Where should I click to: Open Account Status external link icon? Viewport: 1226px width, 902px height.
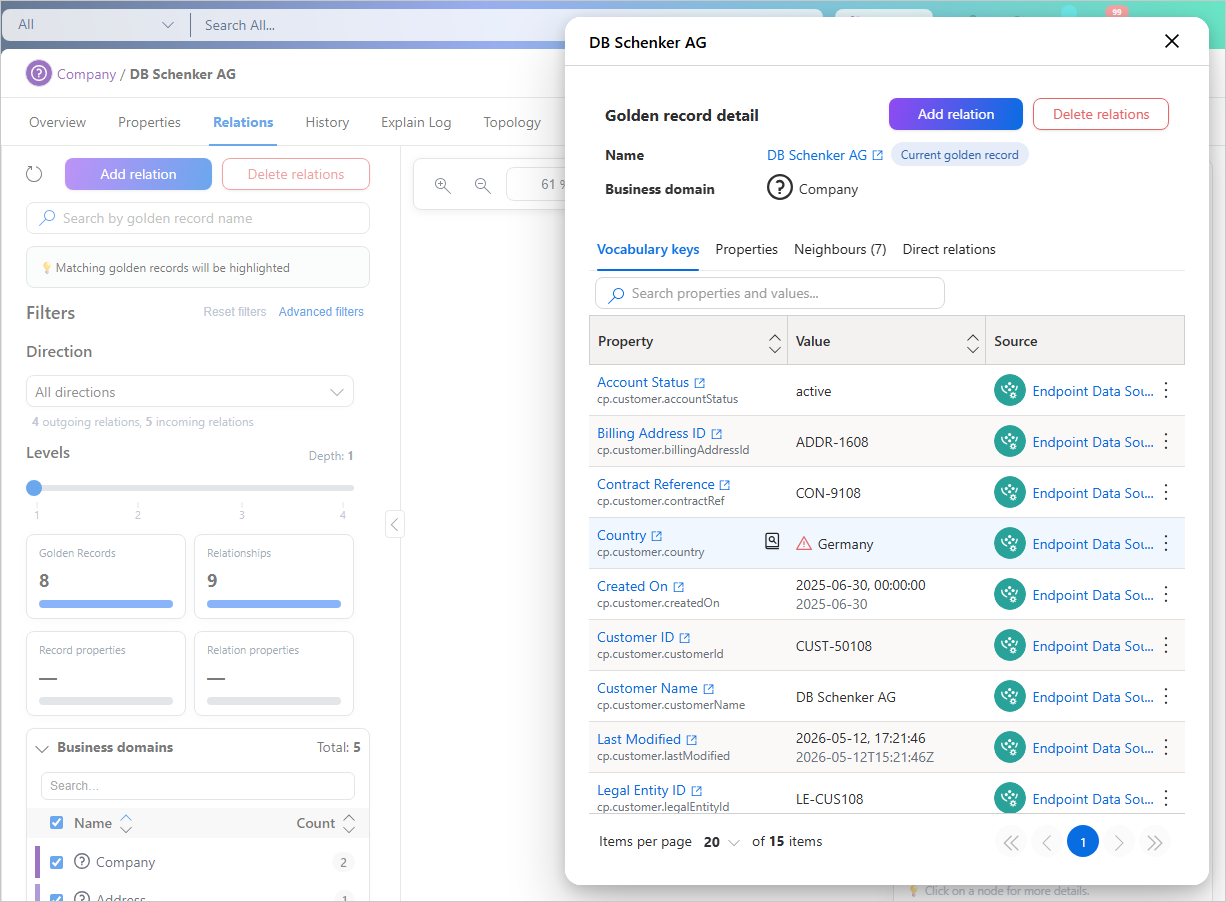click(x=700, y=383)
